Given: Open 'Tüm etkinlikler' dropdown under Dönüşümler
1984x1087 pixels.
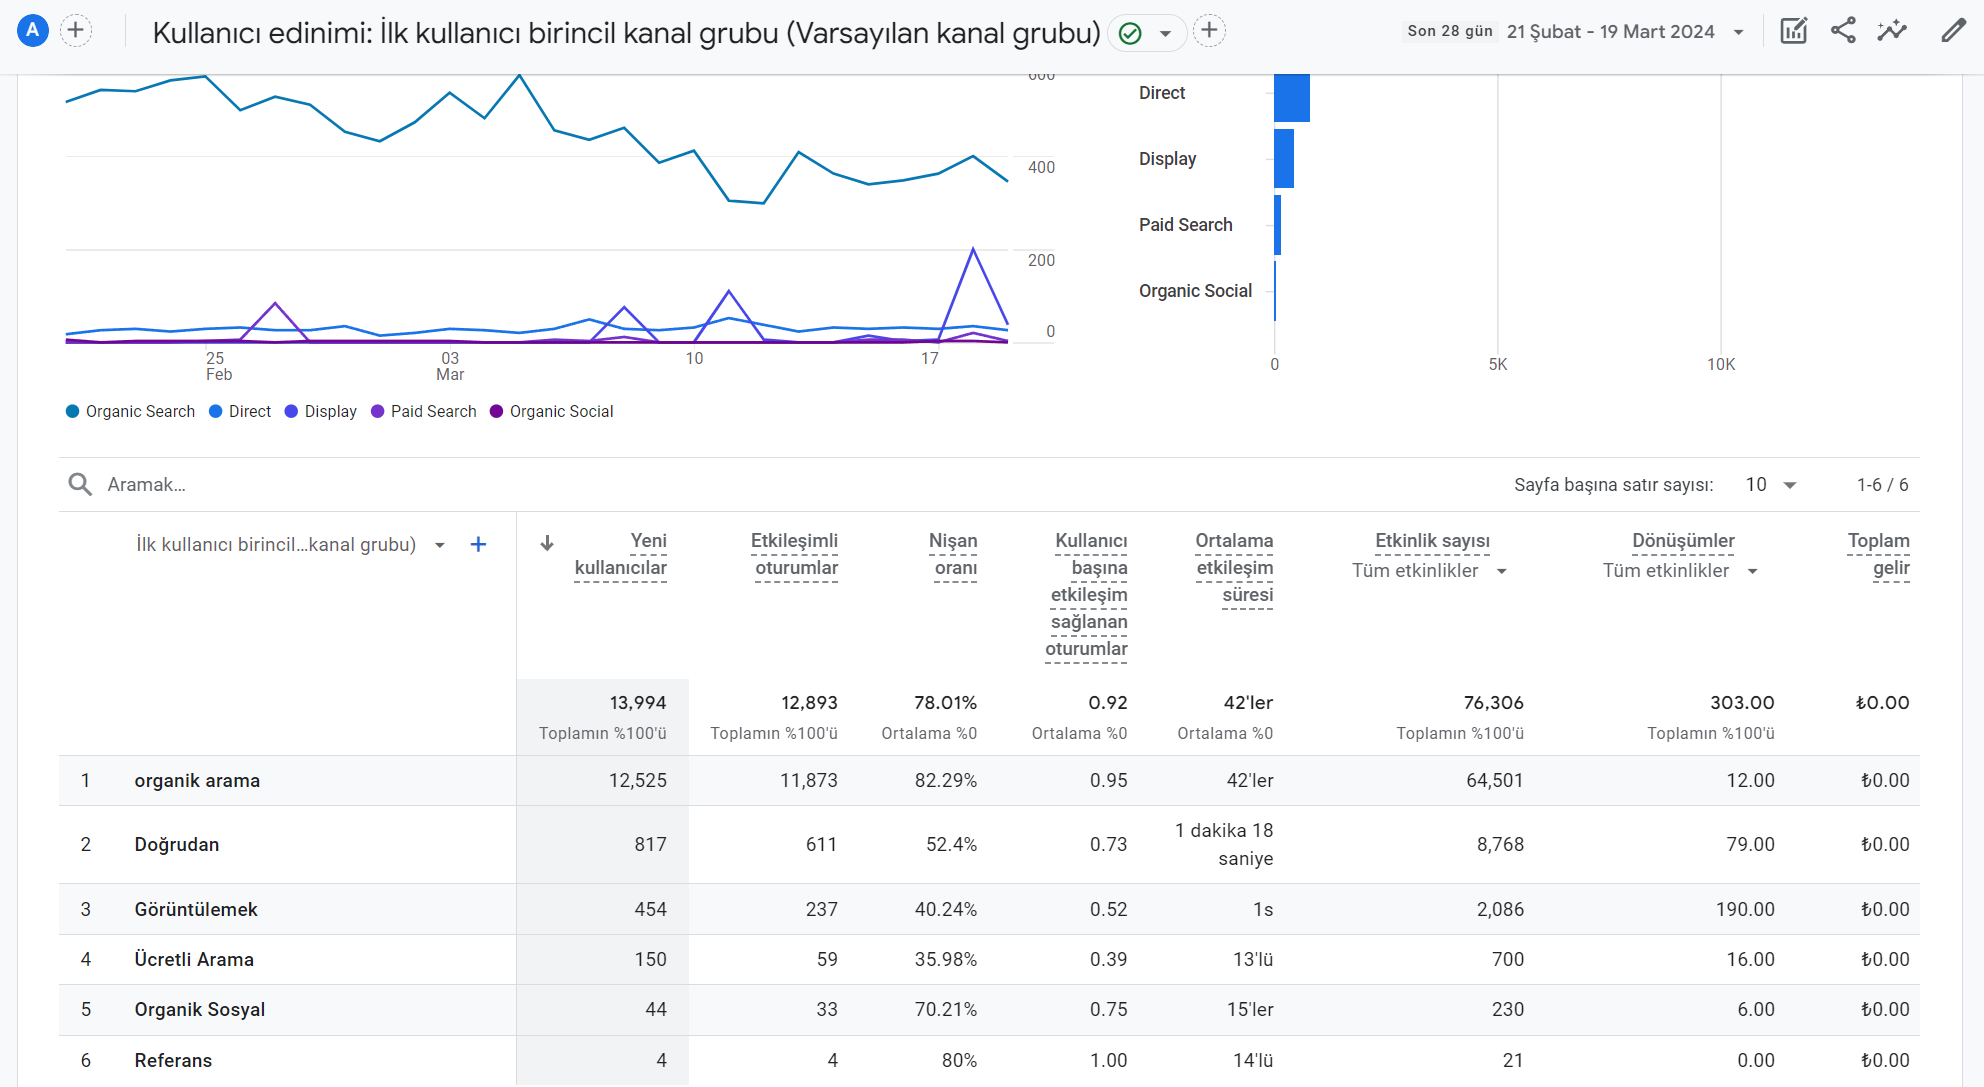Looking at the screenshot, I should pos(1680,570).
